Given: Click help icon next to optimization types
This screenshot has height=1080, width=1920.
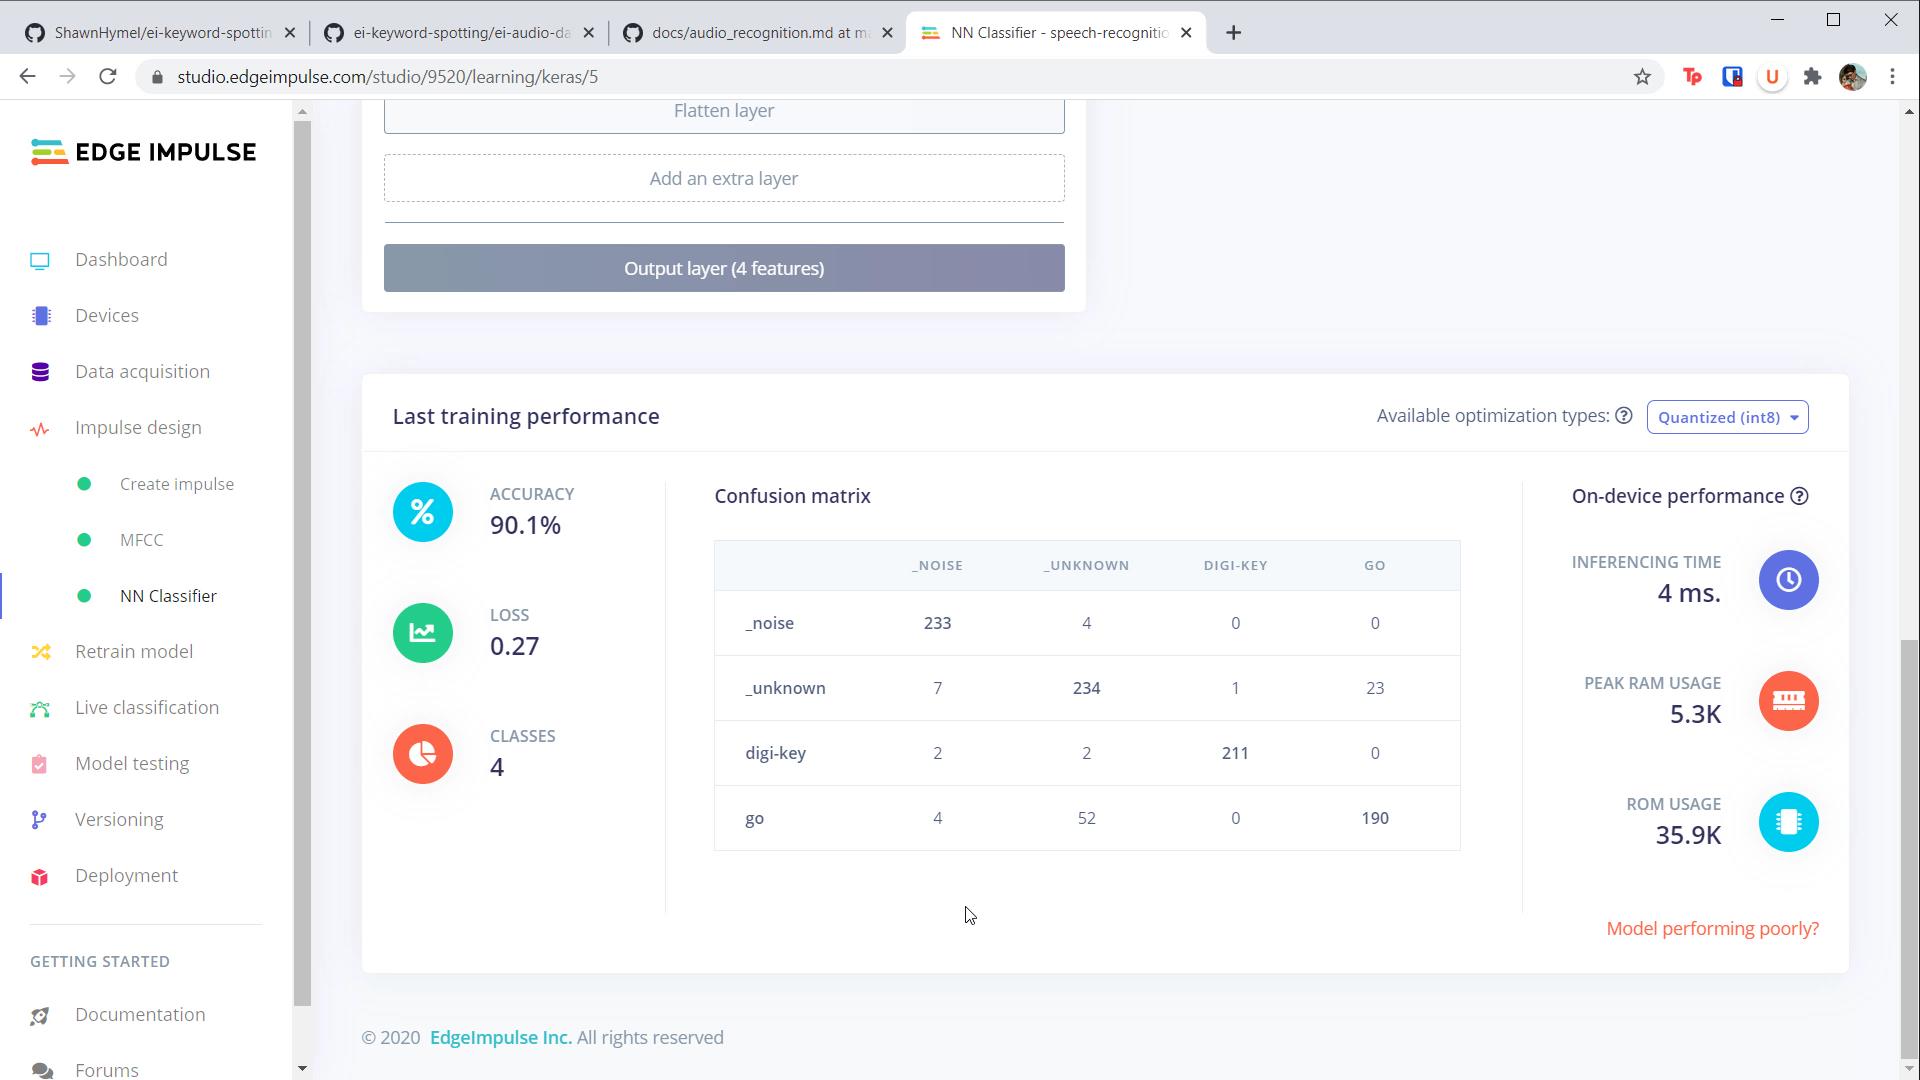Looking at the screenshot, I should pos(1624,416).
